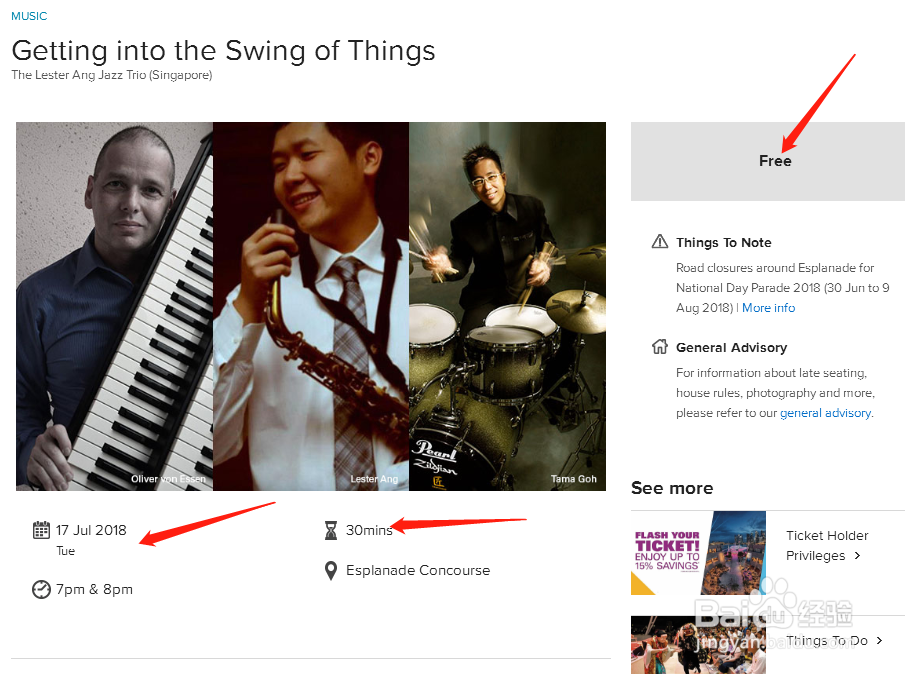Open Things To Do link
Screen dimensions: 905x674
[826, 640]
